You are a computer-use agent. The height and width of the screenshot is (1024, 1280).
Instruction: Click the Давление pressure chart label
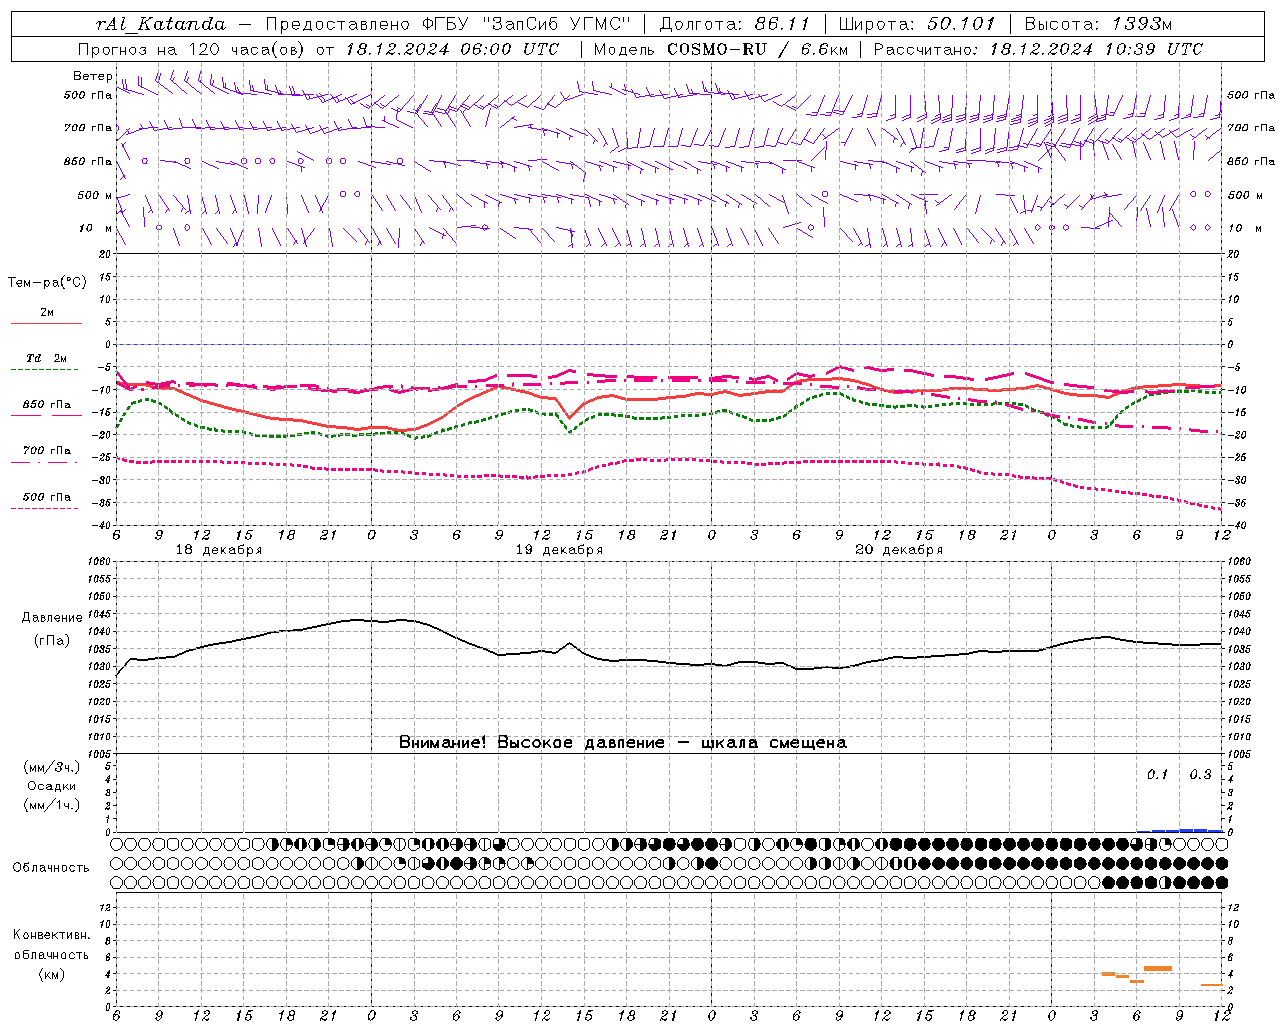pyautogui.click(x=52, y=618)
